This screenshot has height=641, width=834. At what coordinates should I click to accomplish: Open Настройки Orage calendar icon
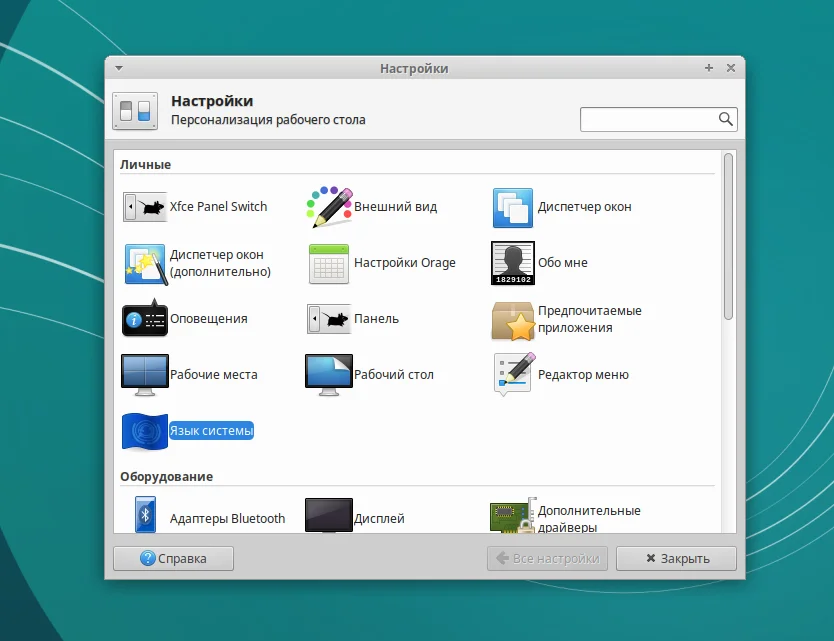(329, 264)
